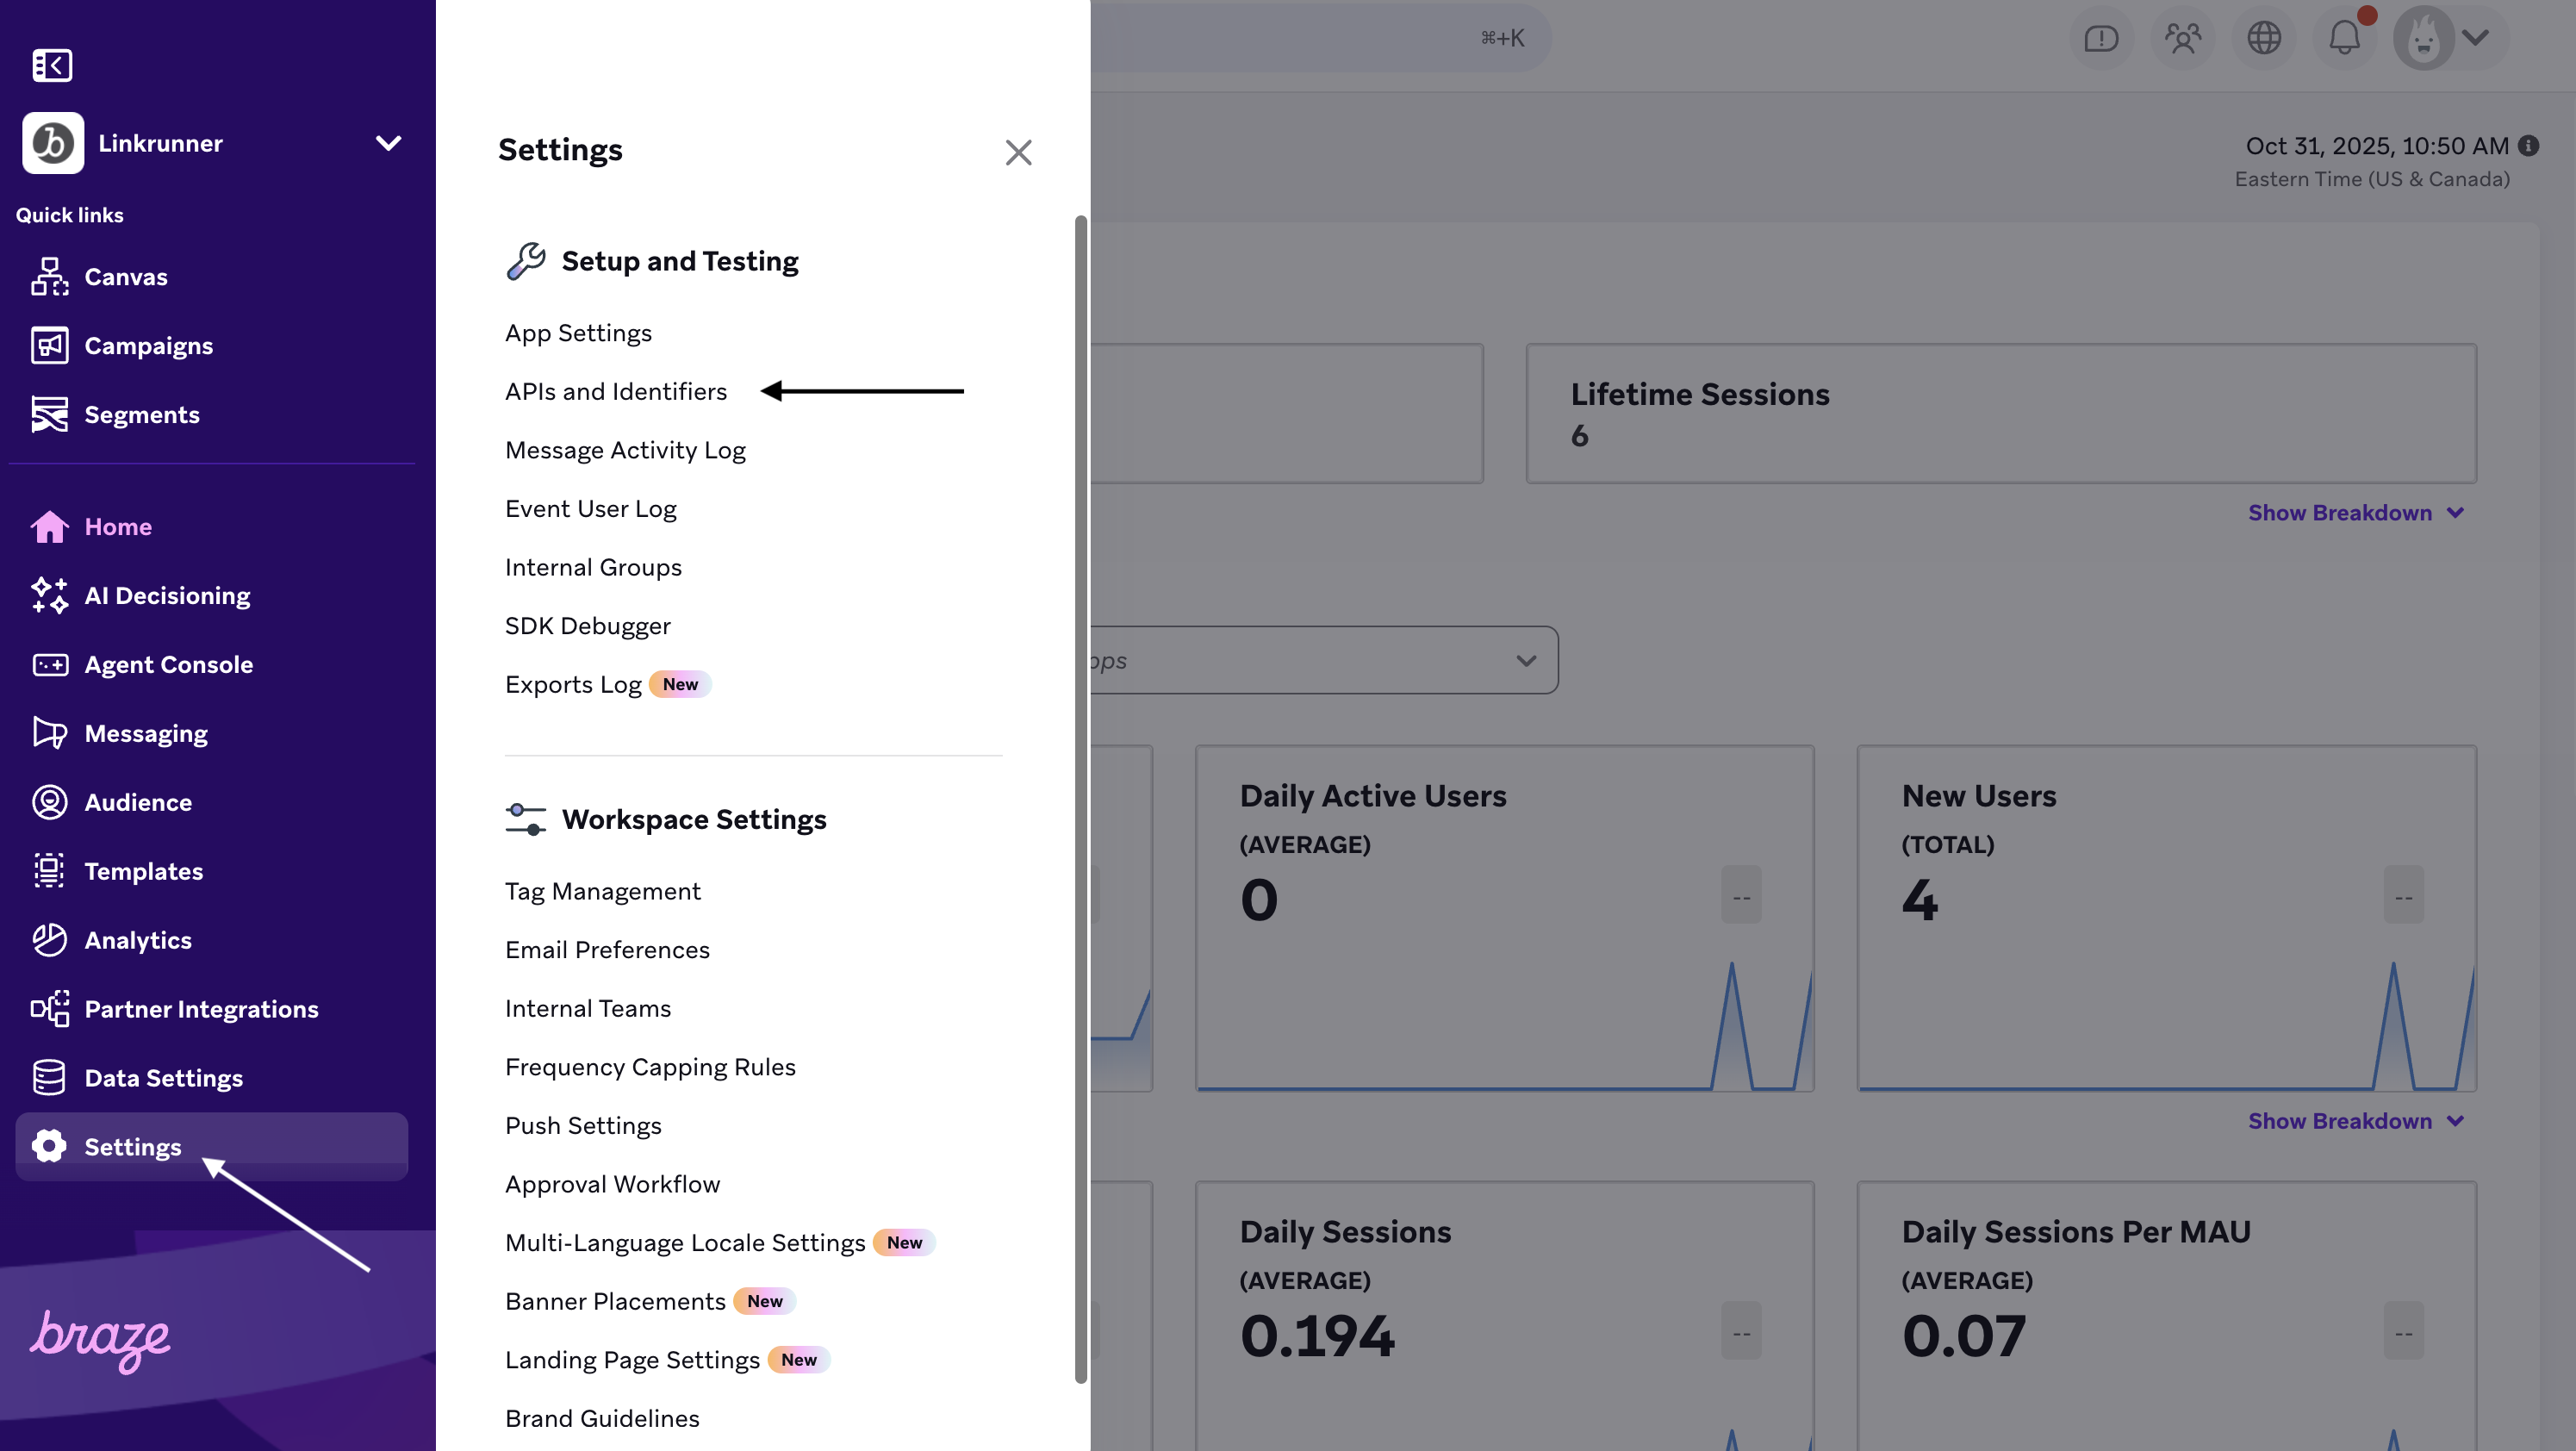The width and height of the screenshot is (2576, 1451).
Task: Open the feedback speech bubble icon
Action: (2101, 38)
